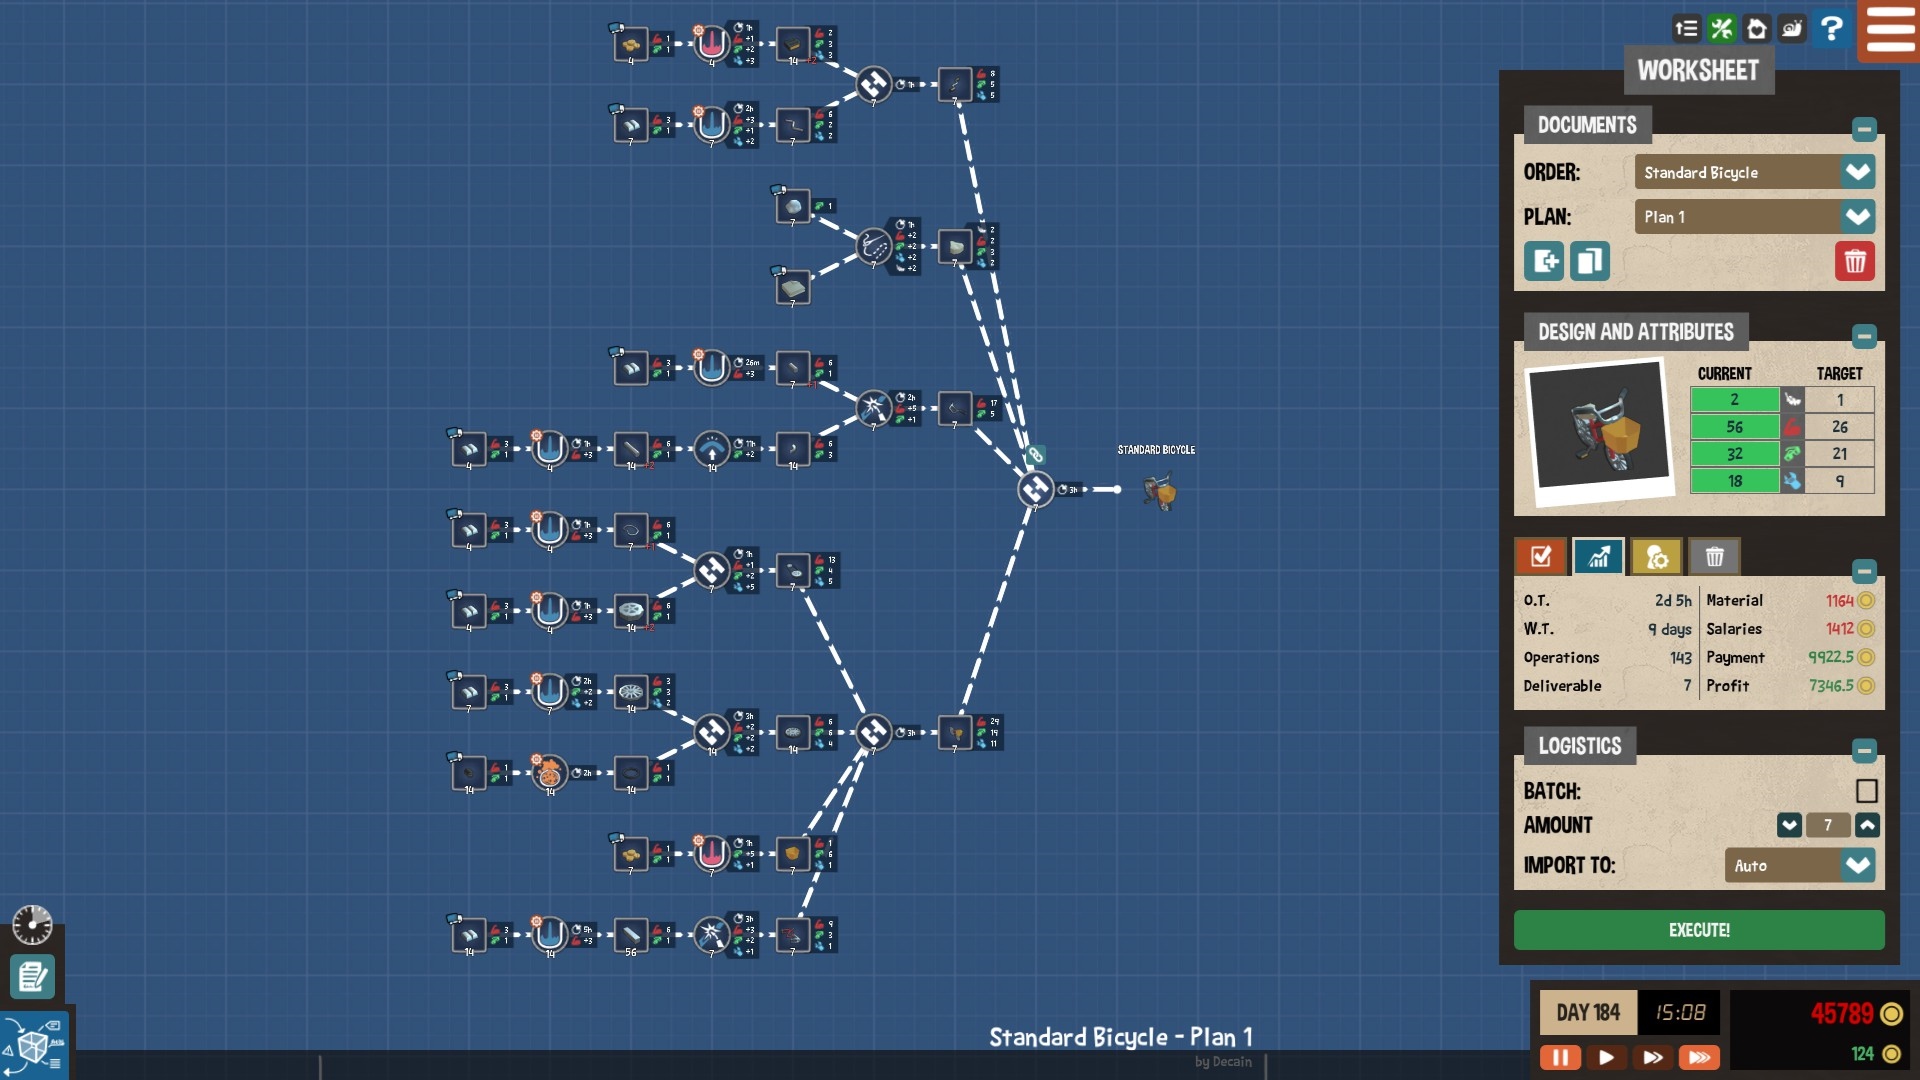Screen dimensions: 1920x1080
Task: Open the Plan dropdown
Action: coord(1857,217)
